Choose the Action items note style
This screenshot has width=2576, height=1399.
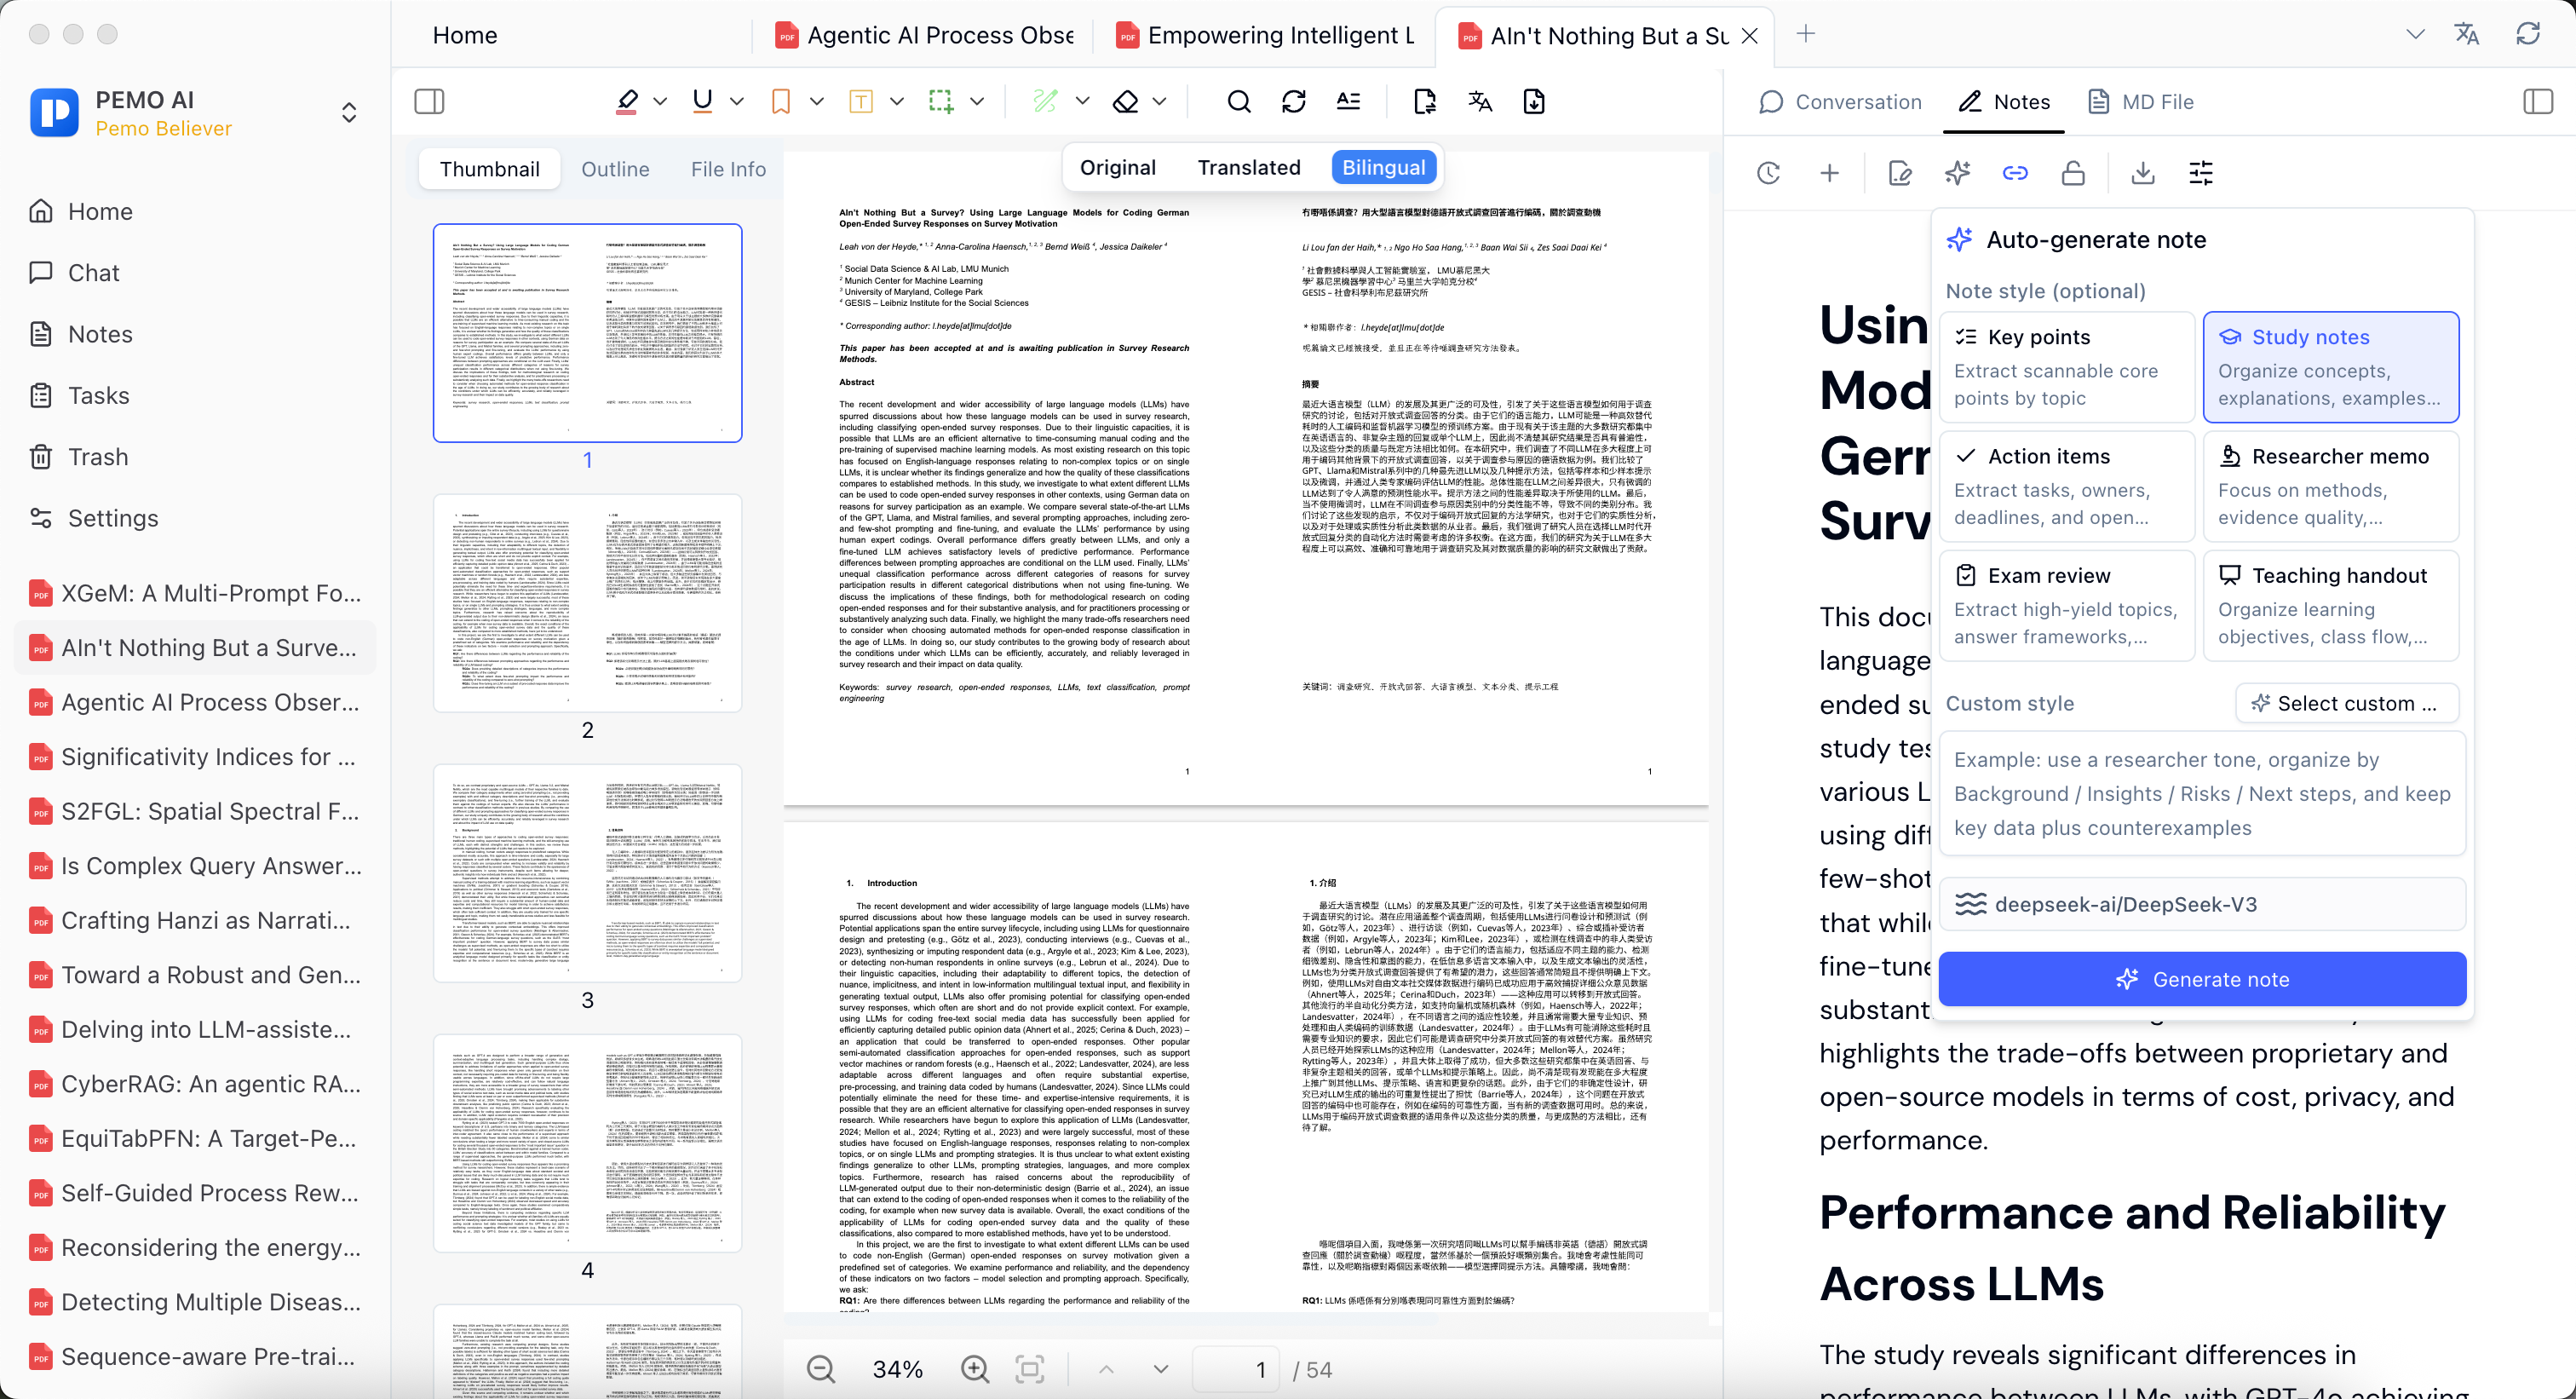[x=2067, y=486]
